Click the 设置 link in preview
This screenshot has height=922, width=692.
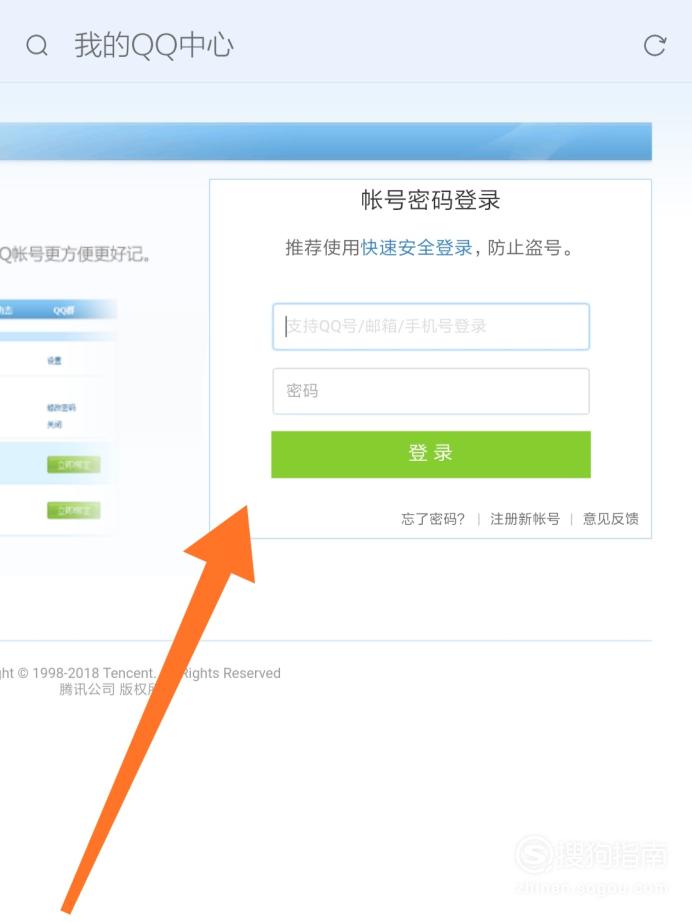pyautogui.click(x=54, y=360)
